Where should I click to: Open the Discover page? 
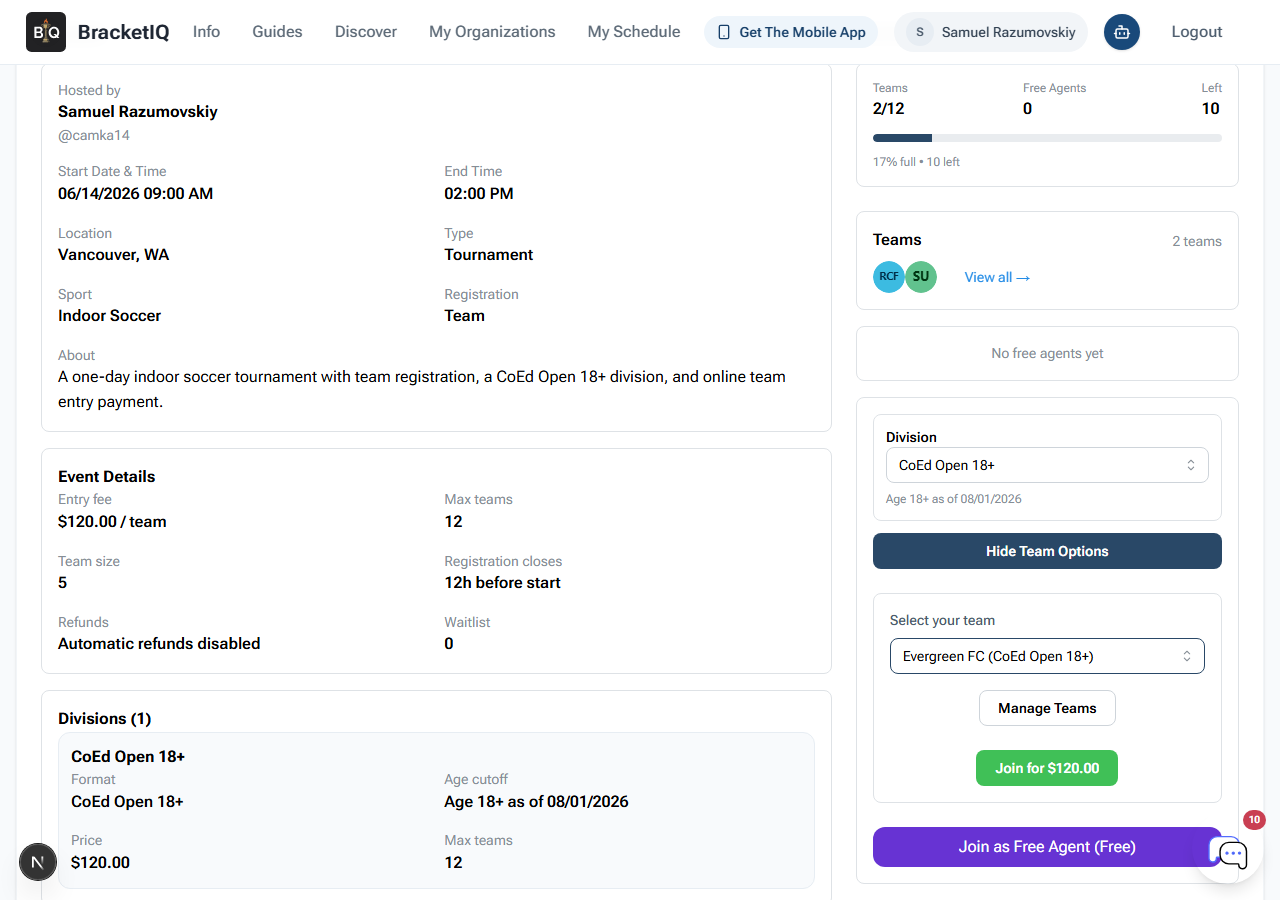(x=366, y=32)
